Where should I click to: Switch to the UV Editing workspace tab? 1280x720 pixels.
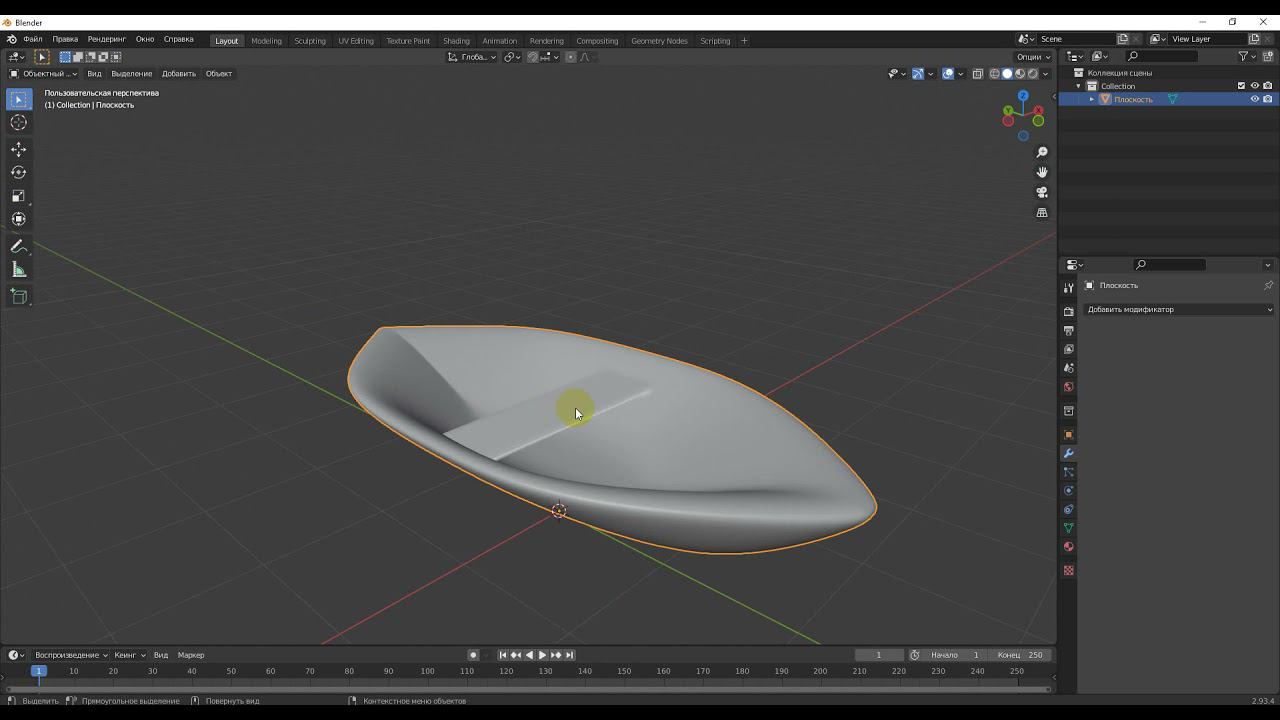click(x=356, y=41)
